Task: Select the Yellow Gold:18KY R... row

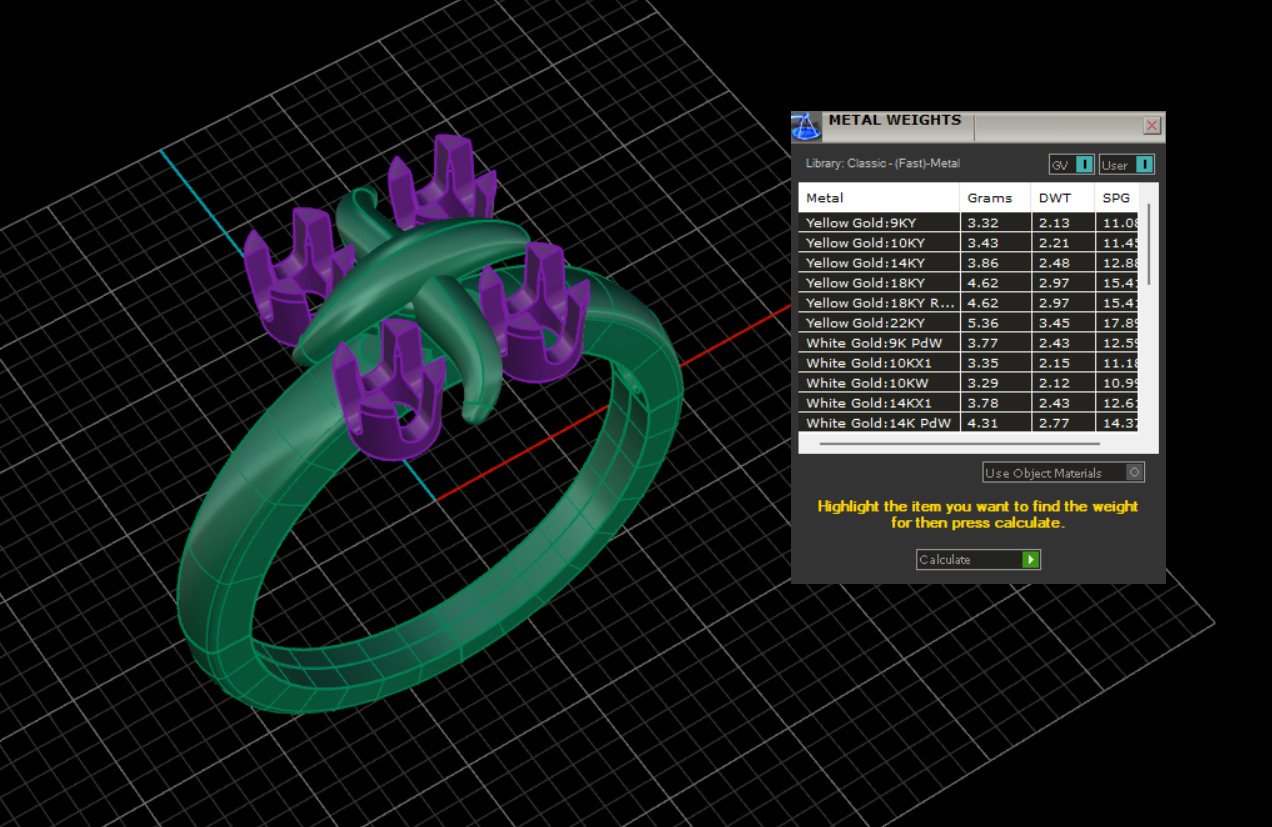Action: tap(968, 303)
